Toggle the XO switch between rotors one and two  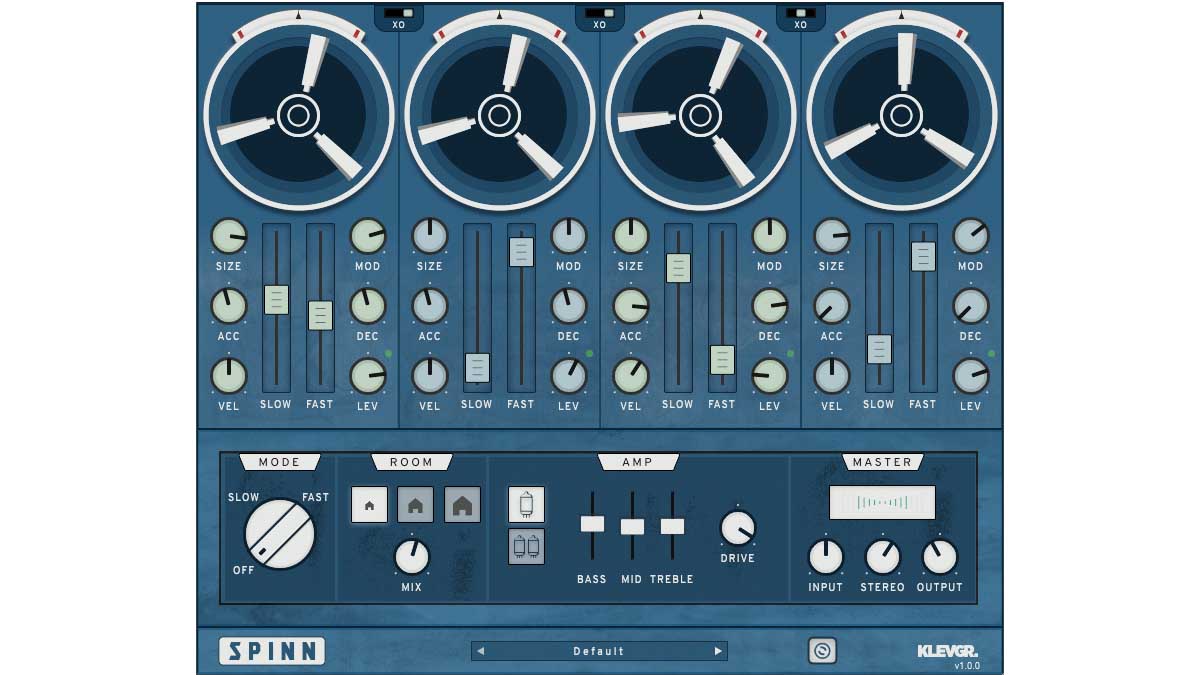click(x=399, y=14)
